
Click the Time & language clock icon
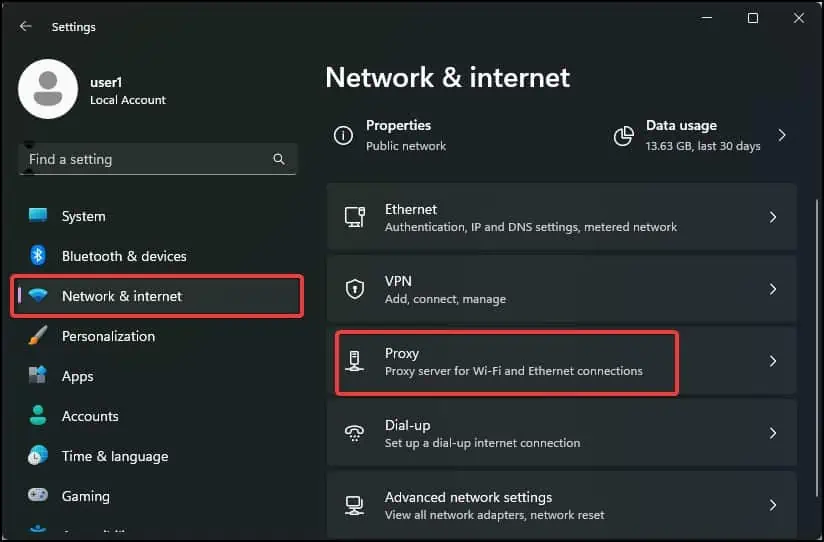point(38,456)
